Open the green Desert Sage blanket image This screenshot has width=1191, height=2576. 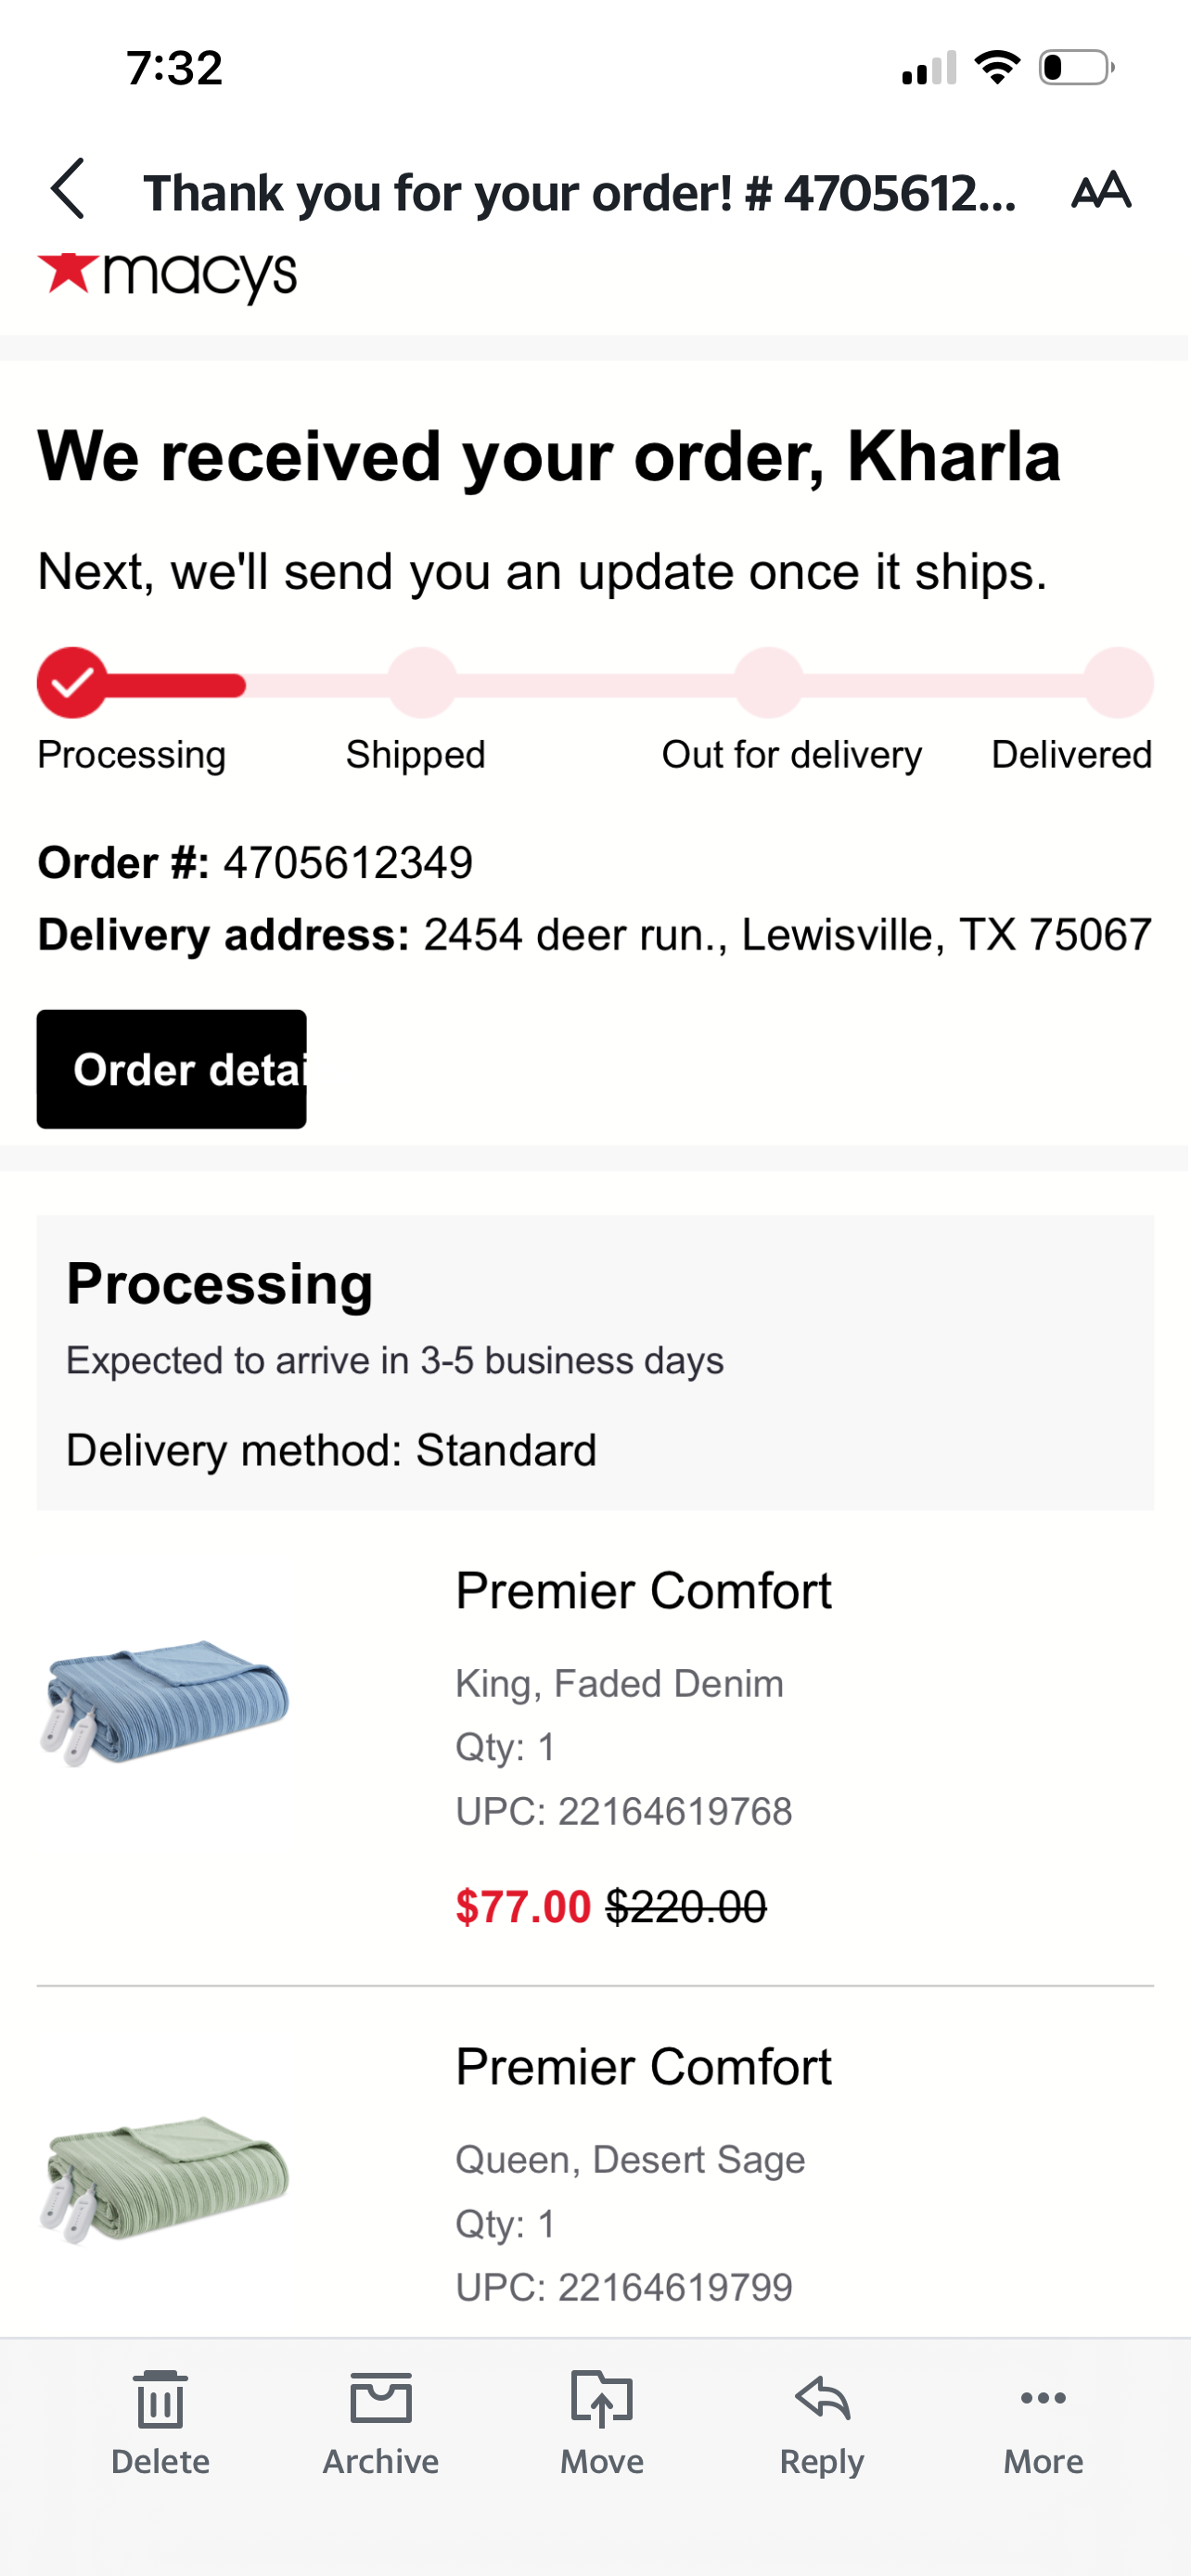[165, 2178]
